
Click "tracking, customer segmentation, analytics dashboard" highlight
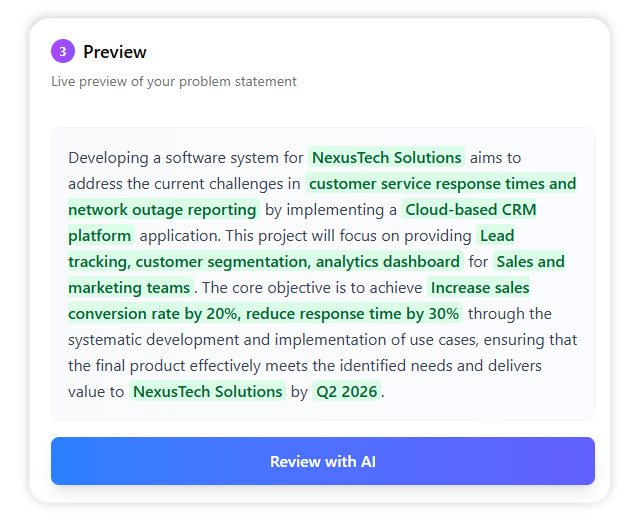coord(264,261)
